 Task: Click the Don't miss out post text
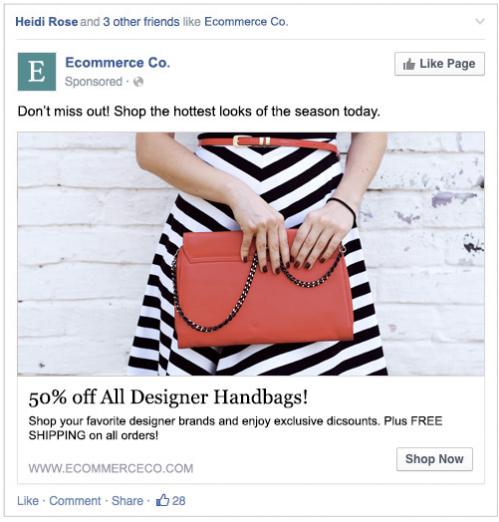(x=199, y=111)
